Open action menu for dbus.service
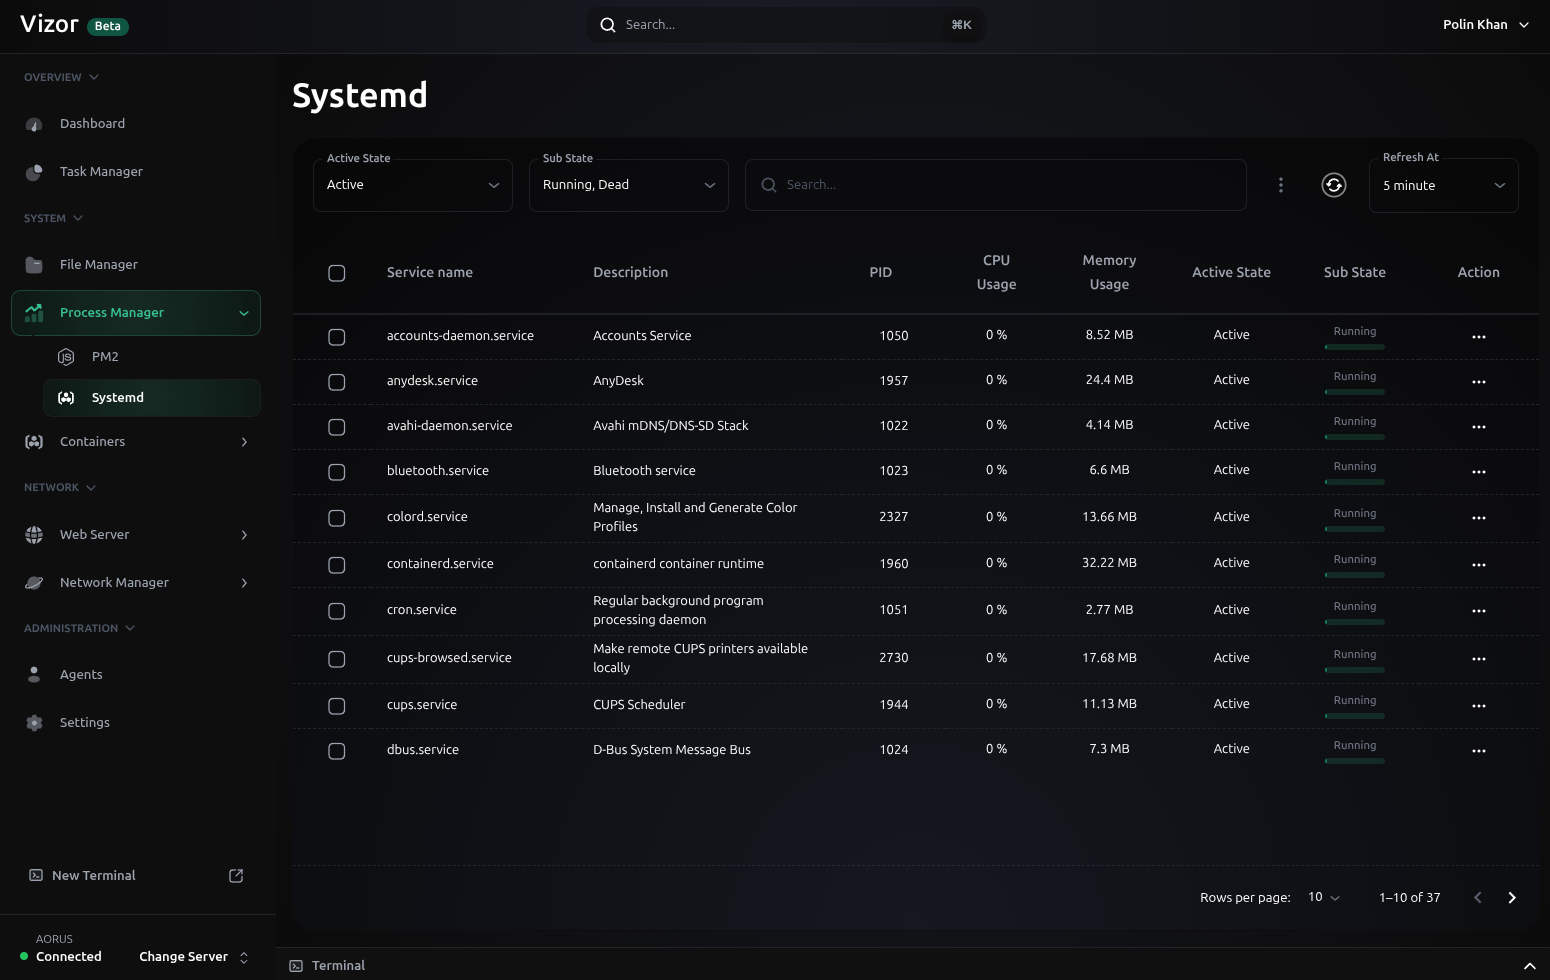The width and height of the screenshot is (1550, 980). [x=1479, y=751]
